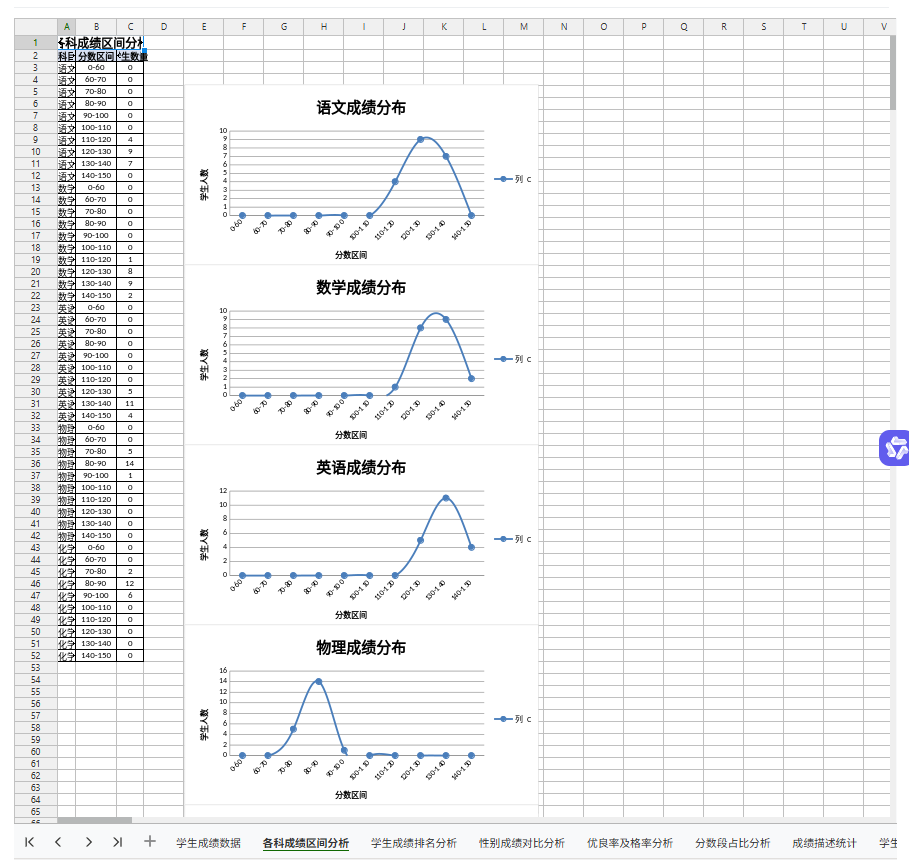Switch to 学生成绩数据 sheet tab

[208, 843]
